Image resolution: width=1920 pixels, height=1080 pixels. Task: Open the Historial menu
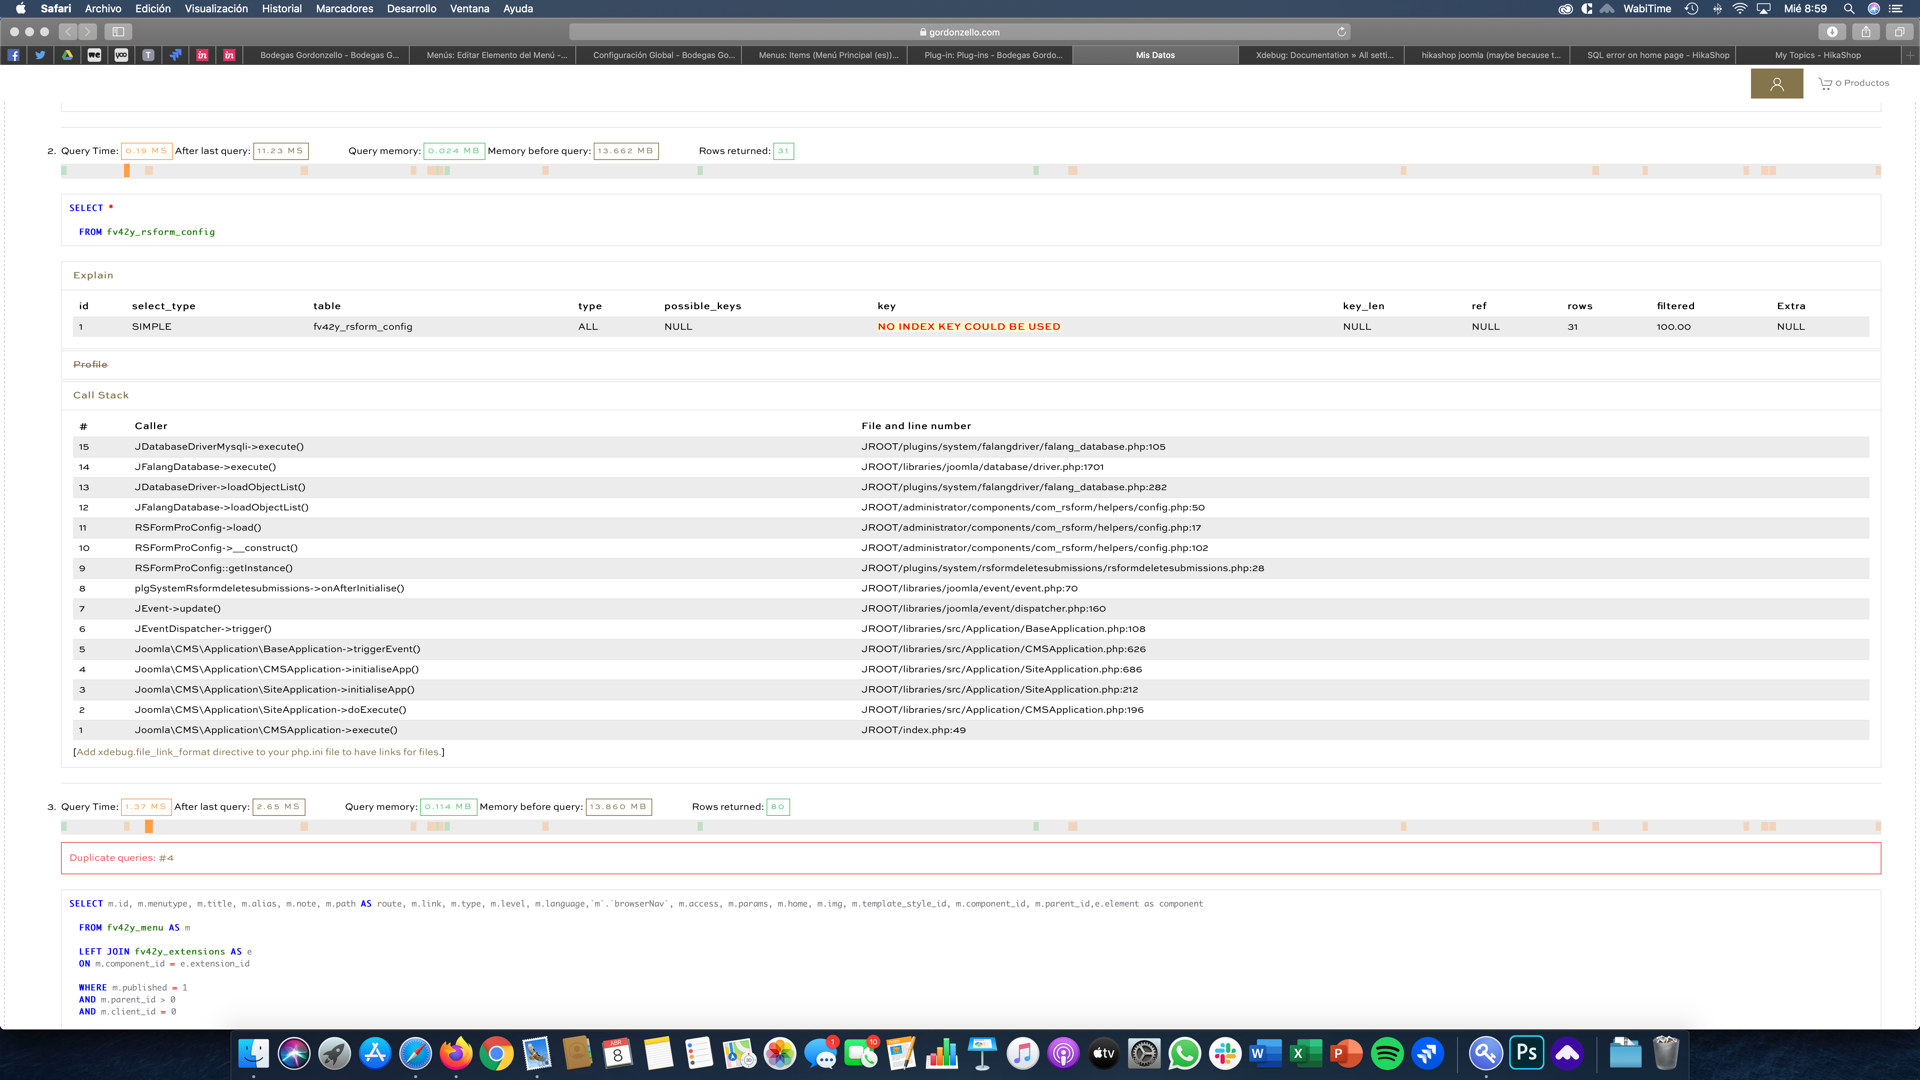coord(281,8)
